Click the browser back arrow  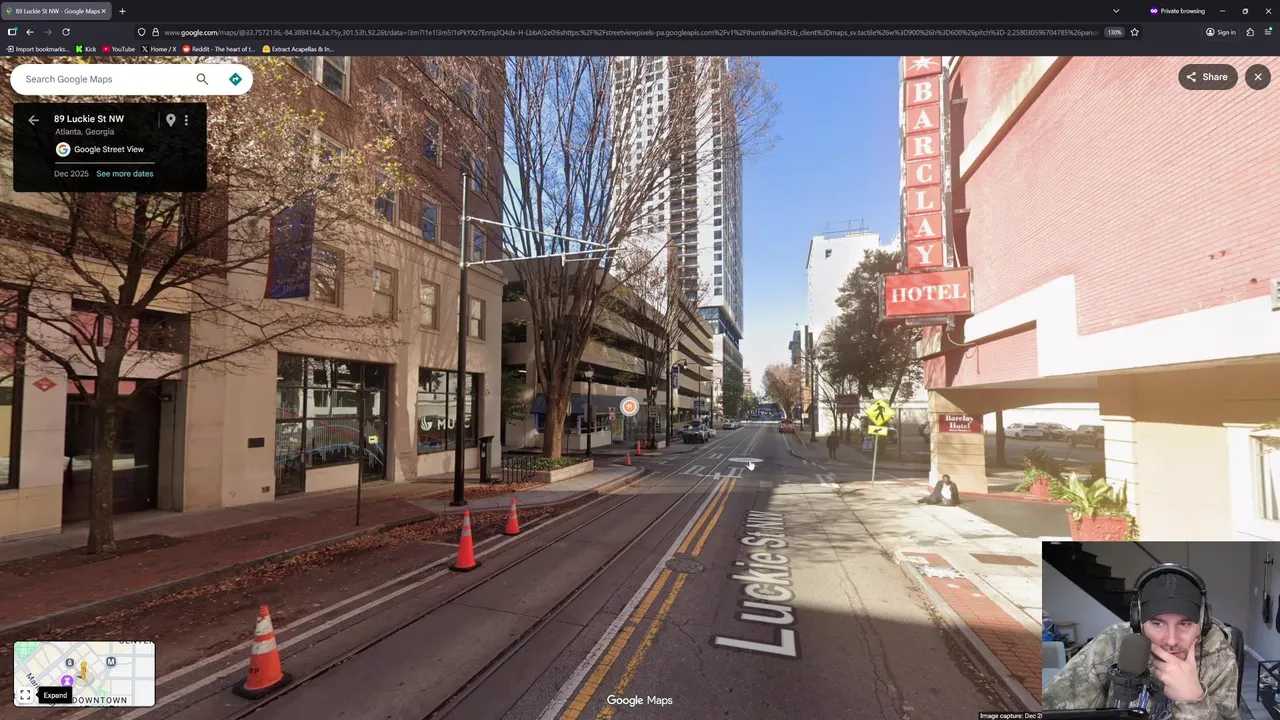pos(30,32)
